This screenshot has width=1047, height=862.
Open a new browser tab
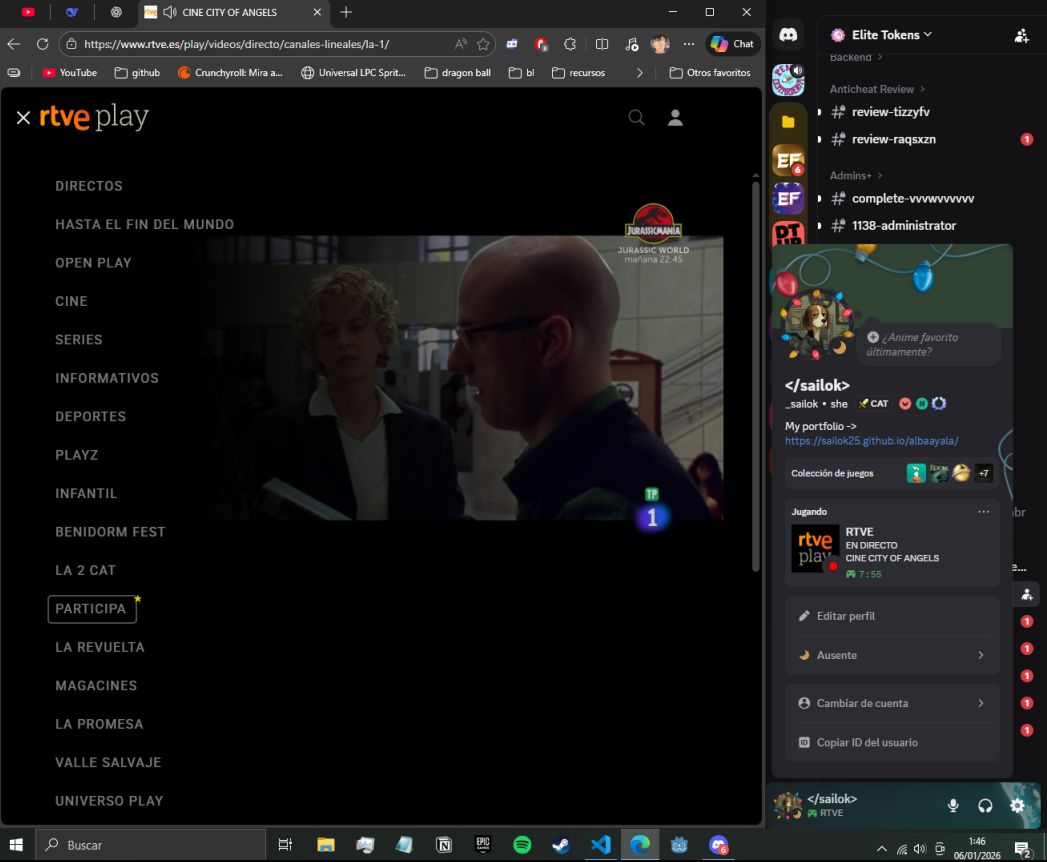click(x=346, y=12)
